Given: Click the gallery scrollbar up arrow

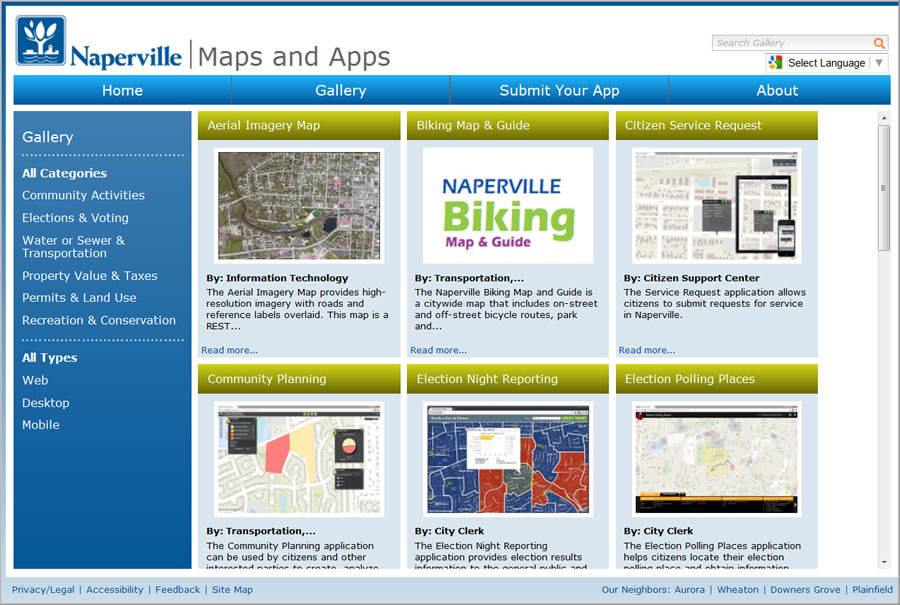Looking at the screenshot, I should coord(884,118).
